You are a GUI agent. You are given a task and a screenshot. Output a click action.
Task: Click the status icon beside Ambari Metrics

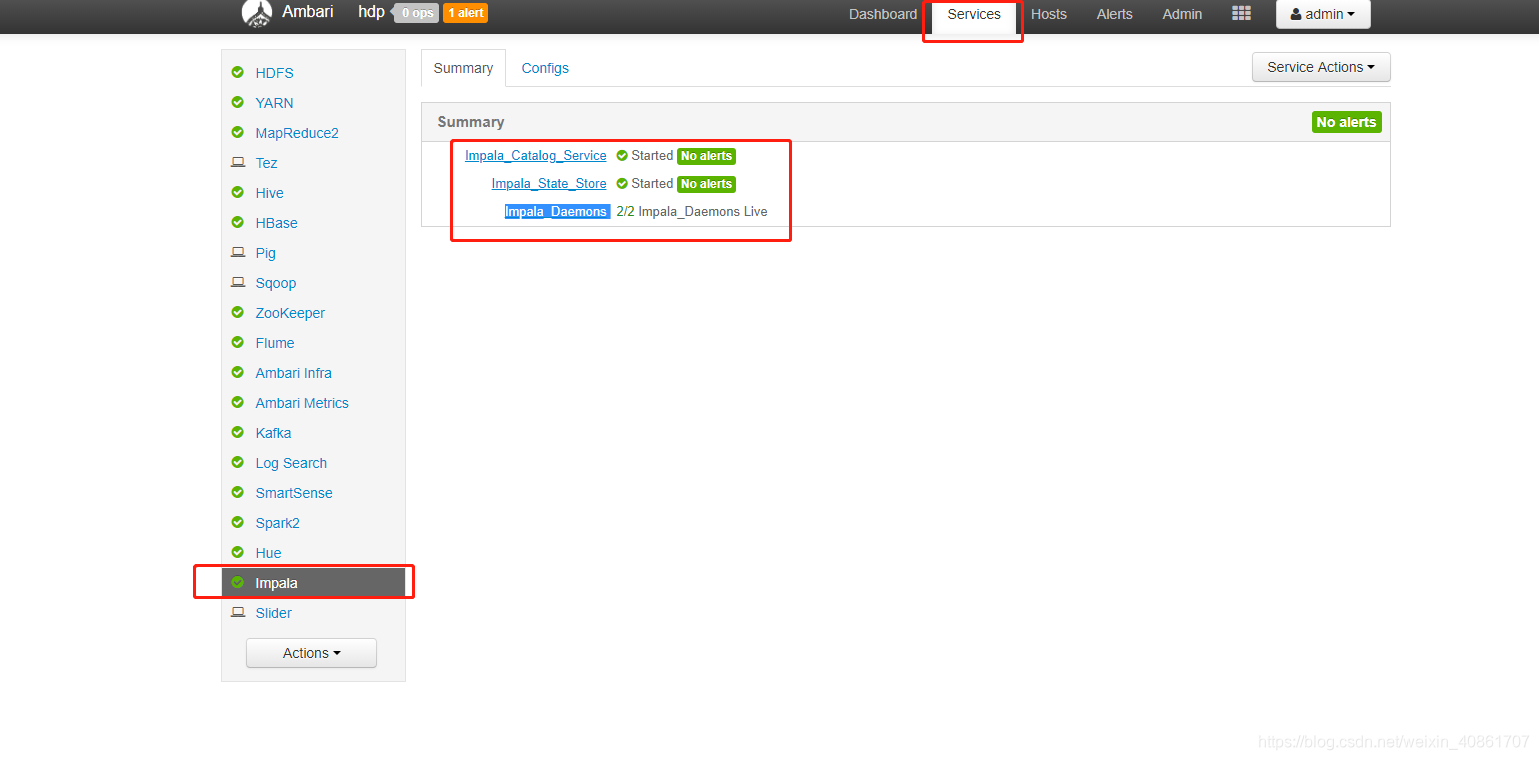(238, 402)
